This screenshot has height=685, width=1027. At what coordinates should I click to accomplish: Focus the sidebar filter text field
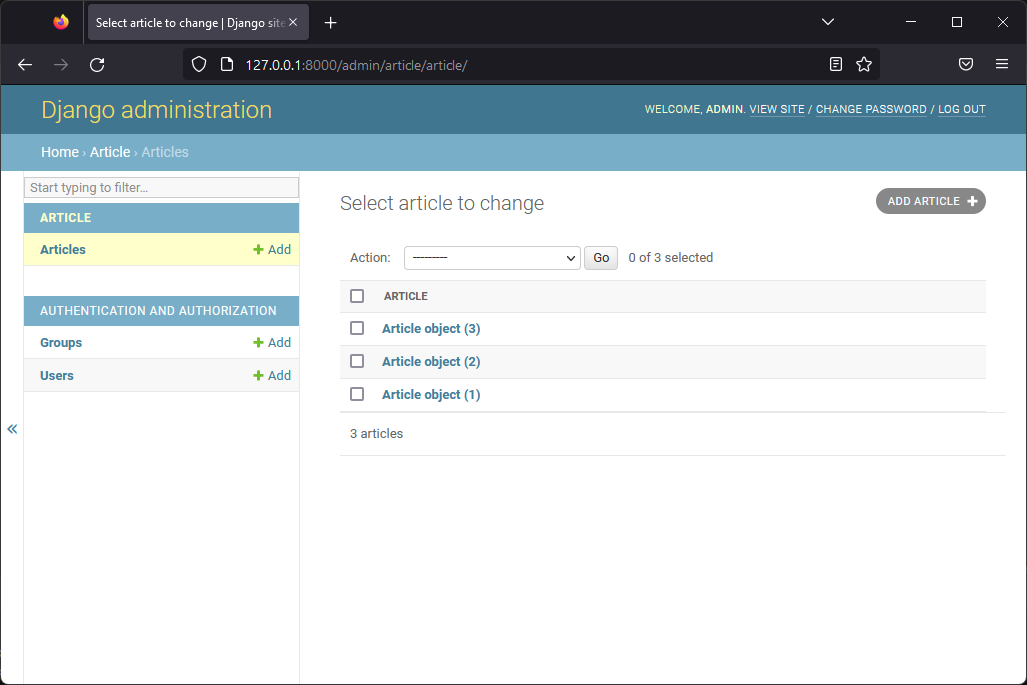[x=161, y=188]
